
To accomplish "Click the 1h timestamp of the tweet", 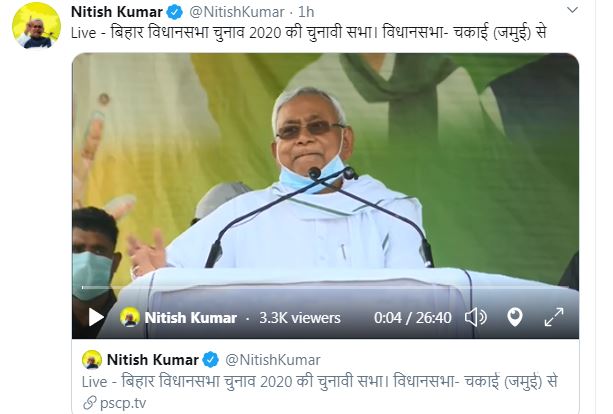I will point(306,12).
